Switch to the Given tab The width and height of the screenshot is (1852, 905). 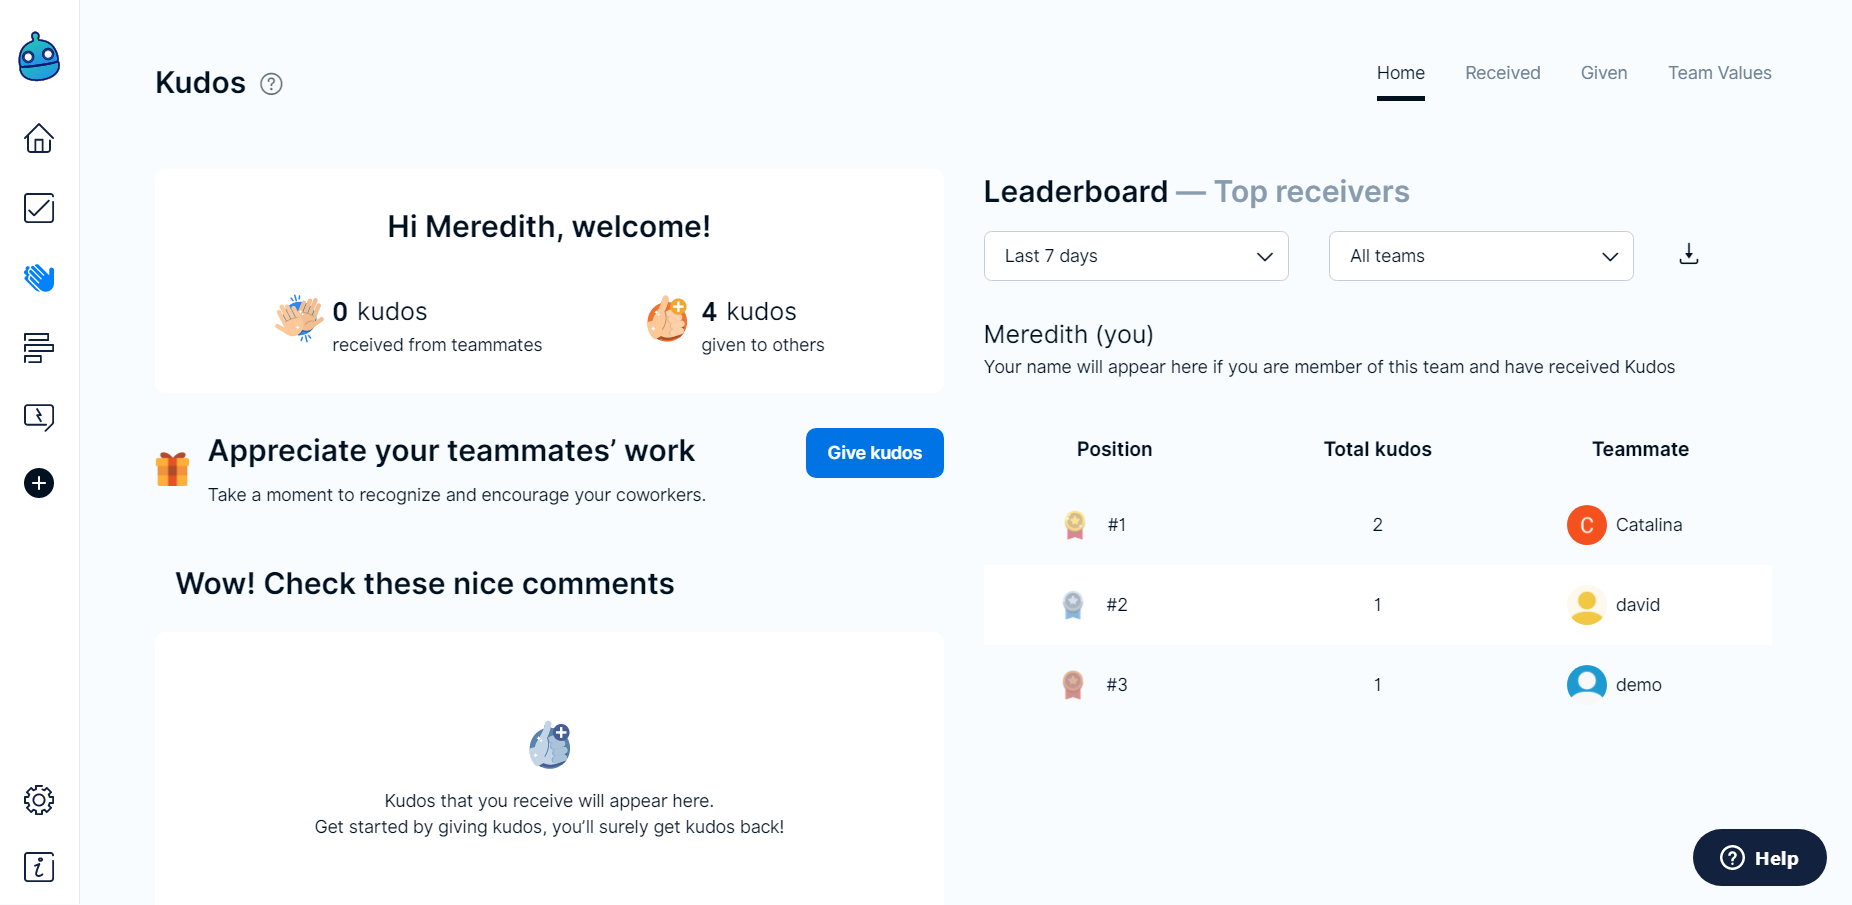click(x=1603, y=73)
